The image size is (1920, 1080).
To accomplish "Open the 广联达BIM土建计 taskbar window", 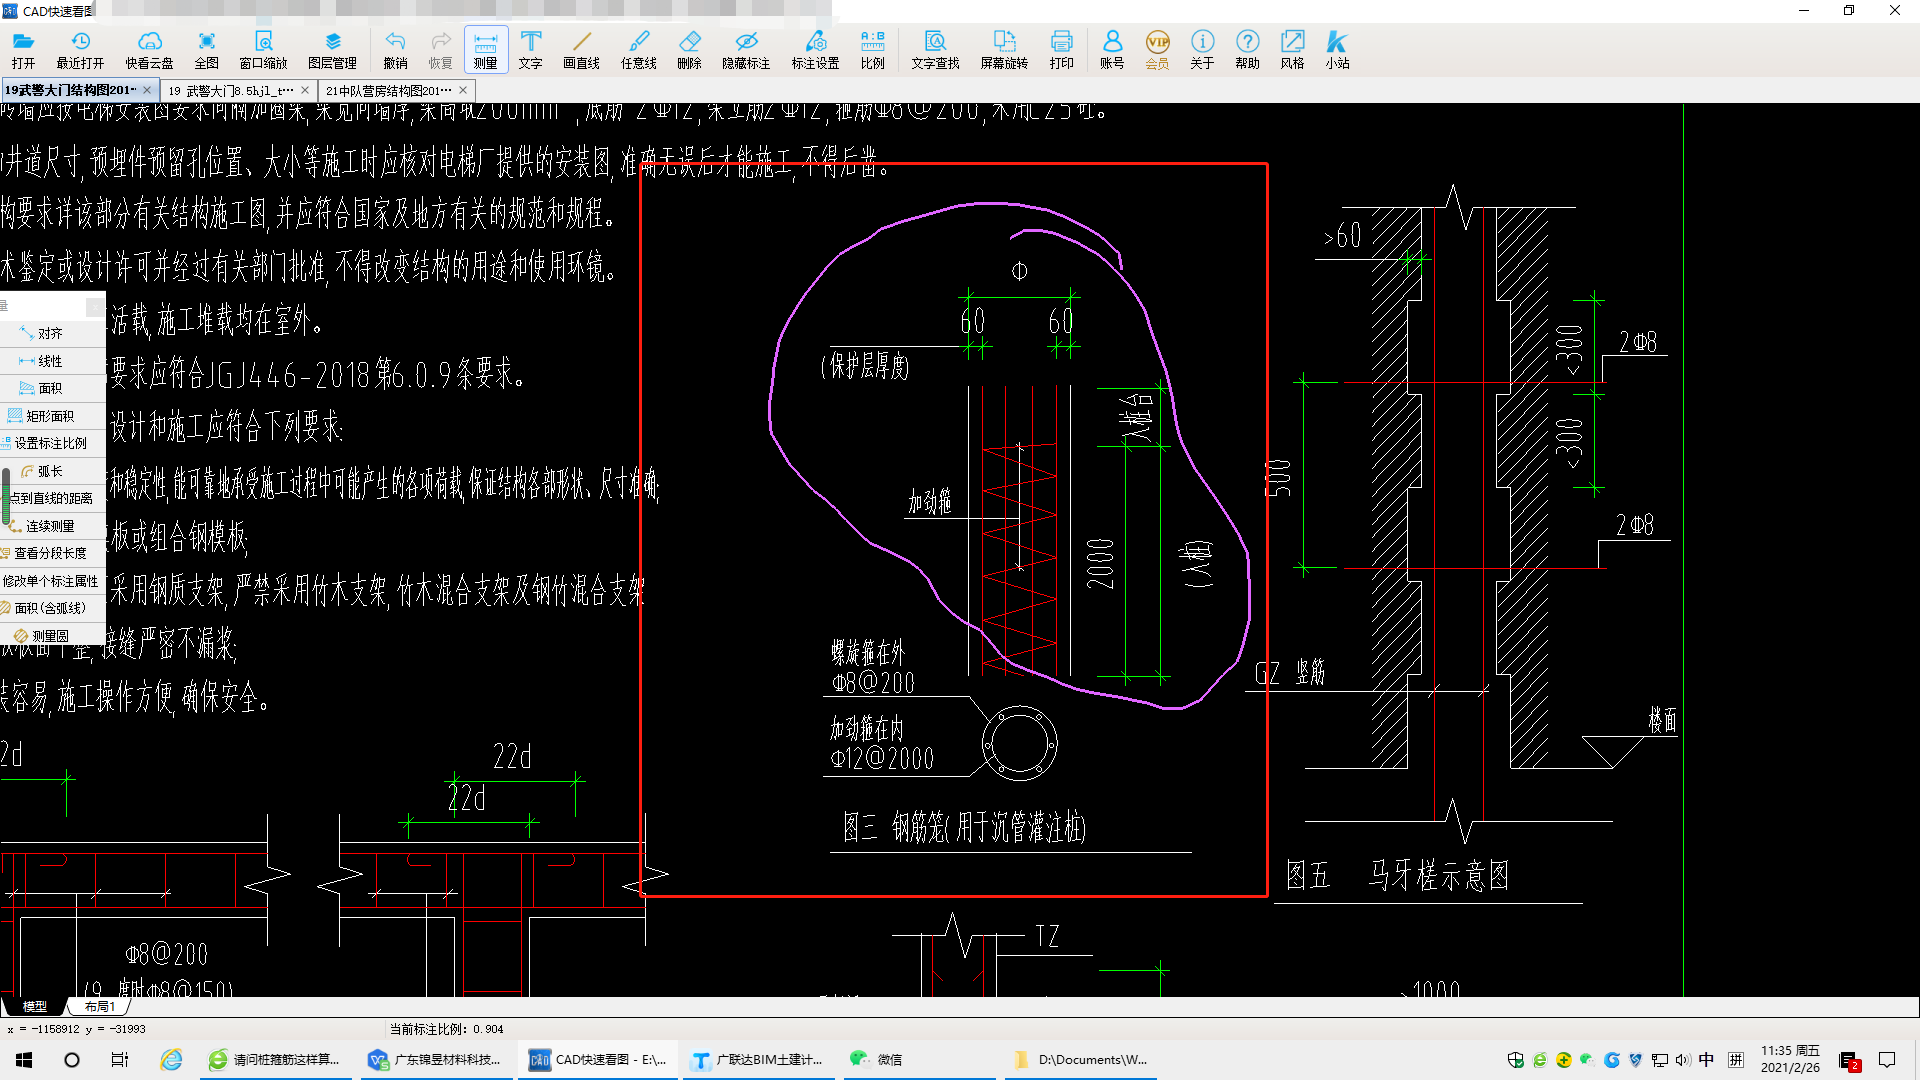I will click(x=759, y=1060).
